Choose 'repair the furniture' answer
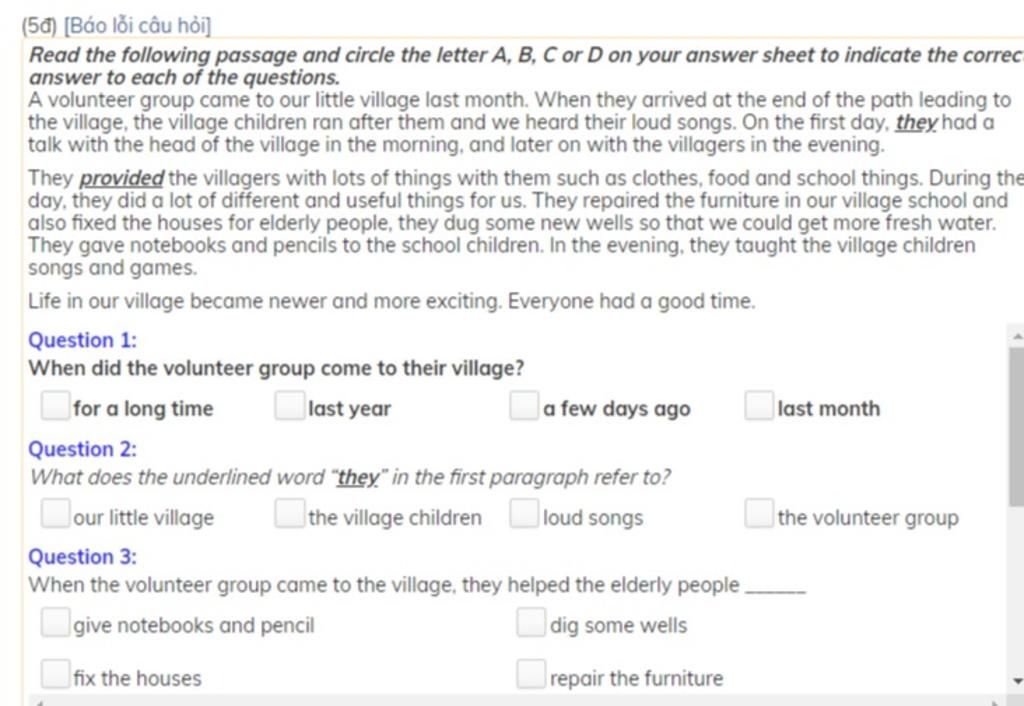 [531, 675]
